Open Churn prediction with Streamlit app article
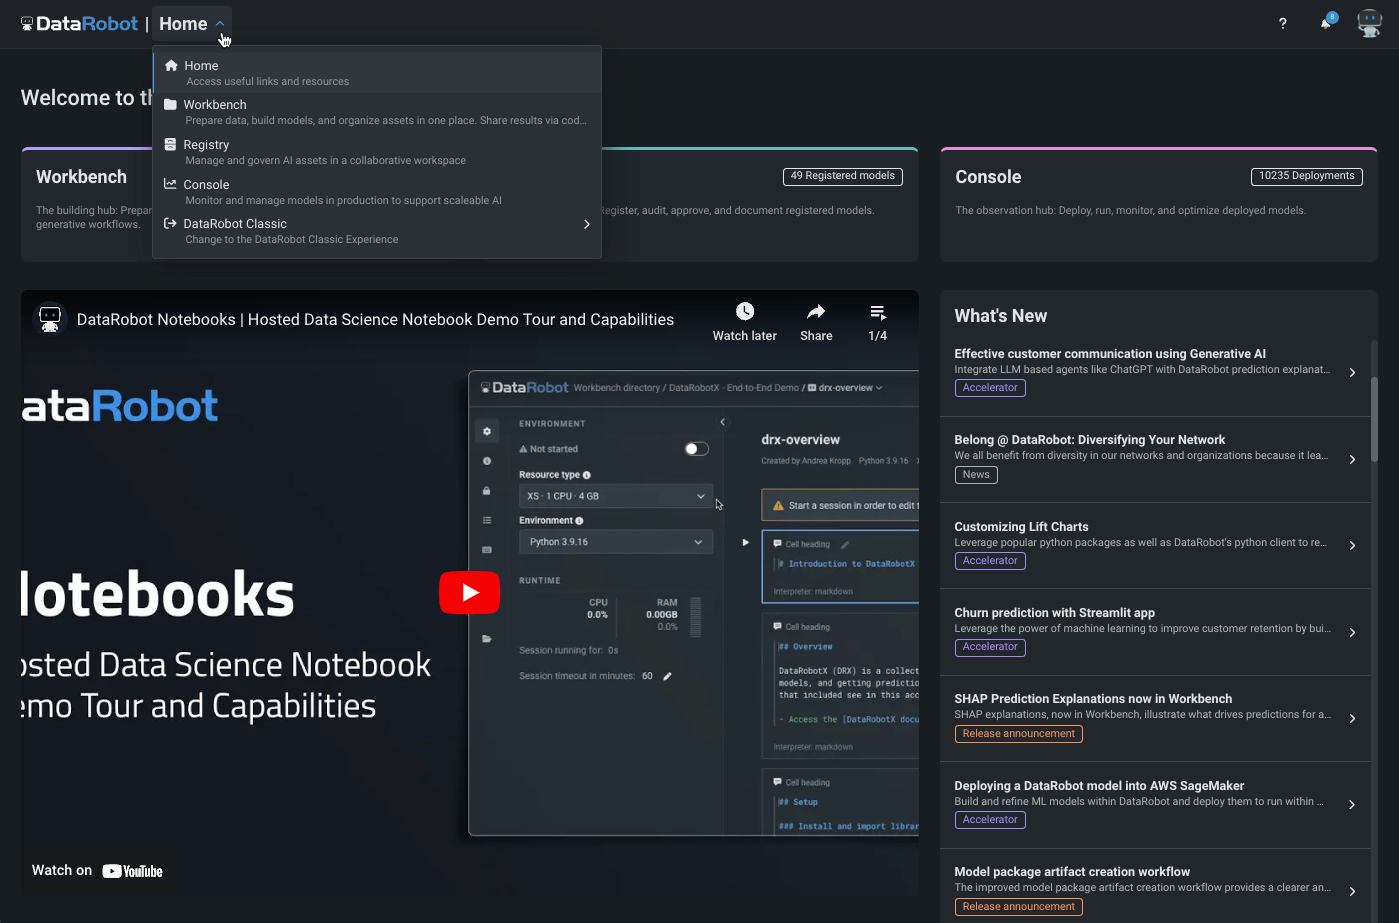This screenshot has width=1399, height=923. coord(1054,613)
